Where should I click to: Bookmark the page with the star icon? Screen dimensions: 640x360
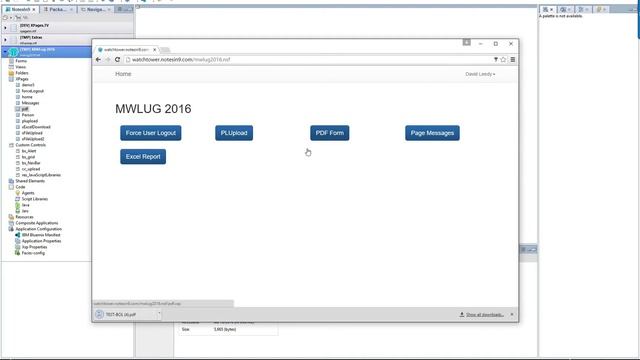click(x=503, y=60)
